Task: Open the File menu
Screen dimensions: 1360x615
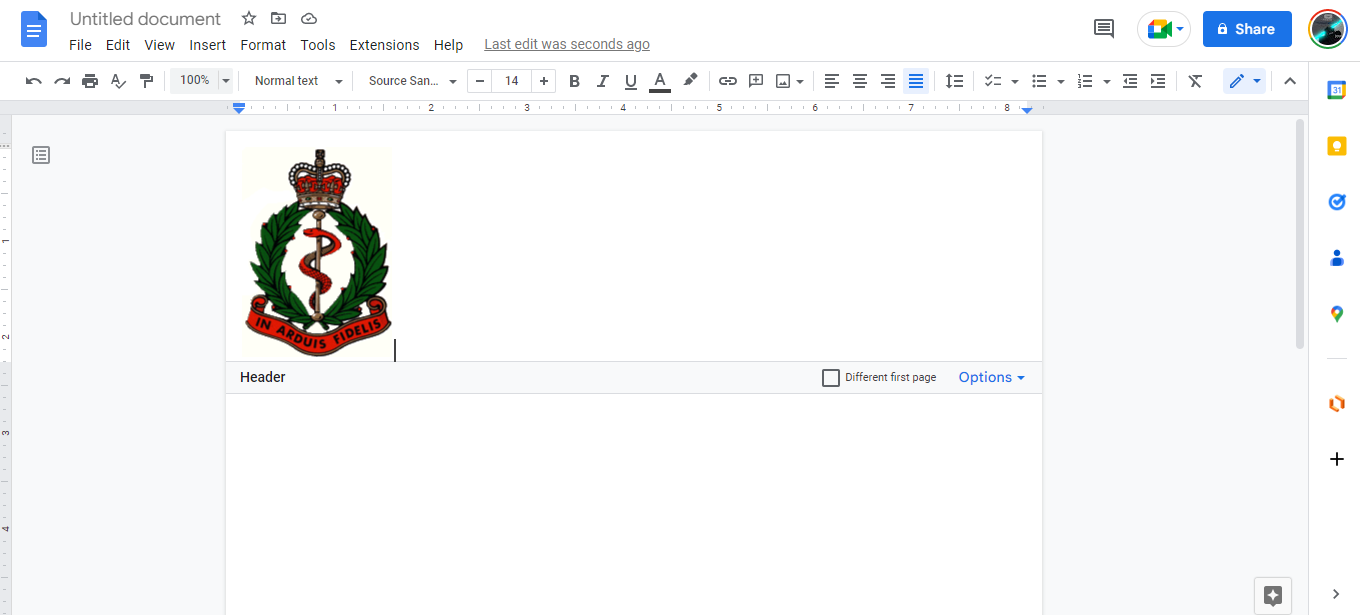Action: [x=80, y=45]
